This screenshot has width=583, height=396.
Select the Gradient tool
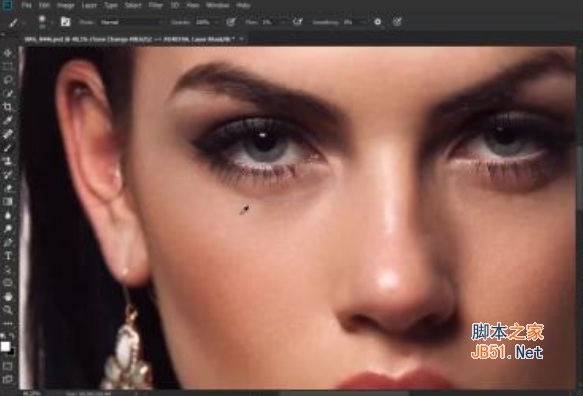tap(8, 202)
